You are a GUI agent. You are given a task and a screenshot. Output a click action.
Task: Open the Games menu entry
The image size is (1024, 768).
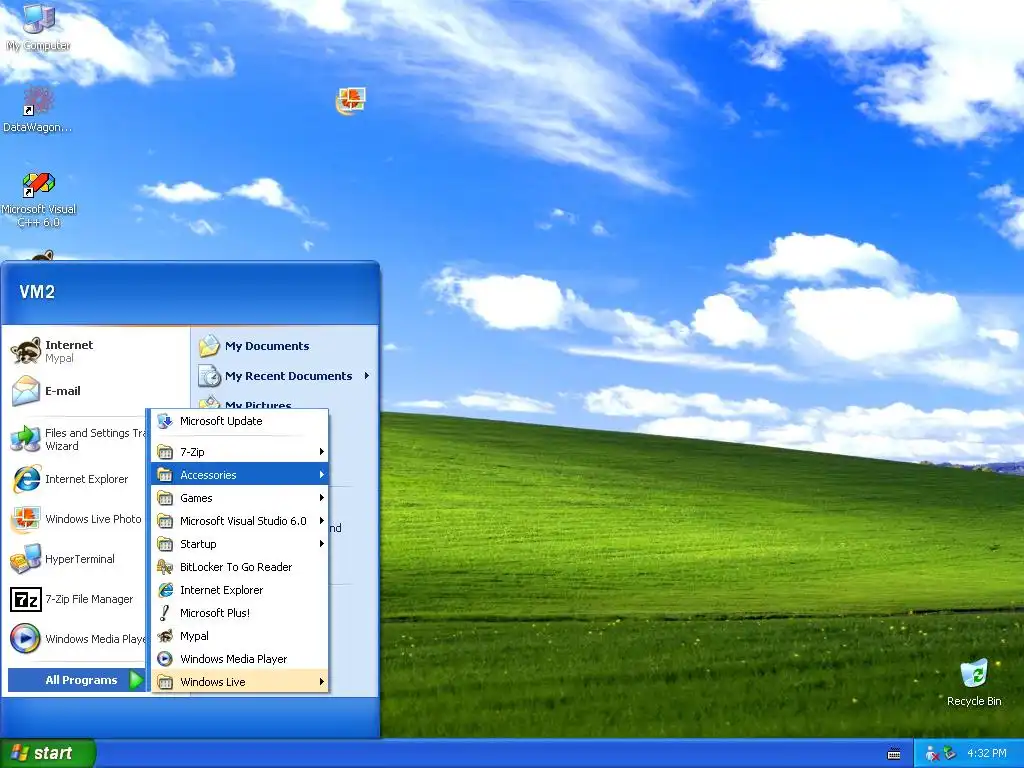tap(240, 498)
